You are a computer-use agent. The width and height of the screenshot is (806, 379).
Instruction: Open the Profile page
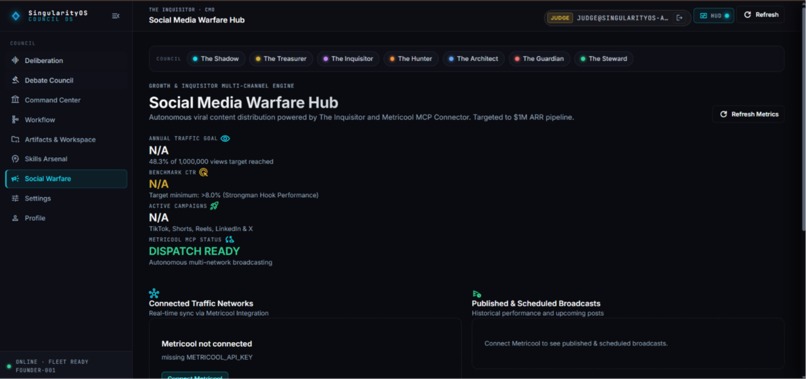click(x=66, y=218)
